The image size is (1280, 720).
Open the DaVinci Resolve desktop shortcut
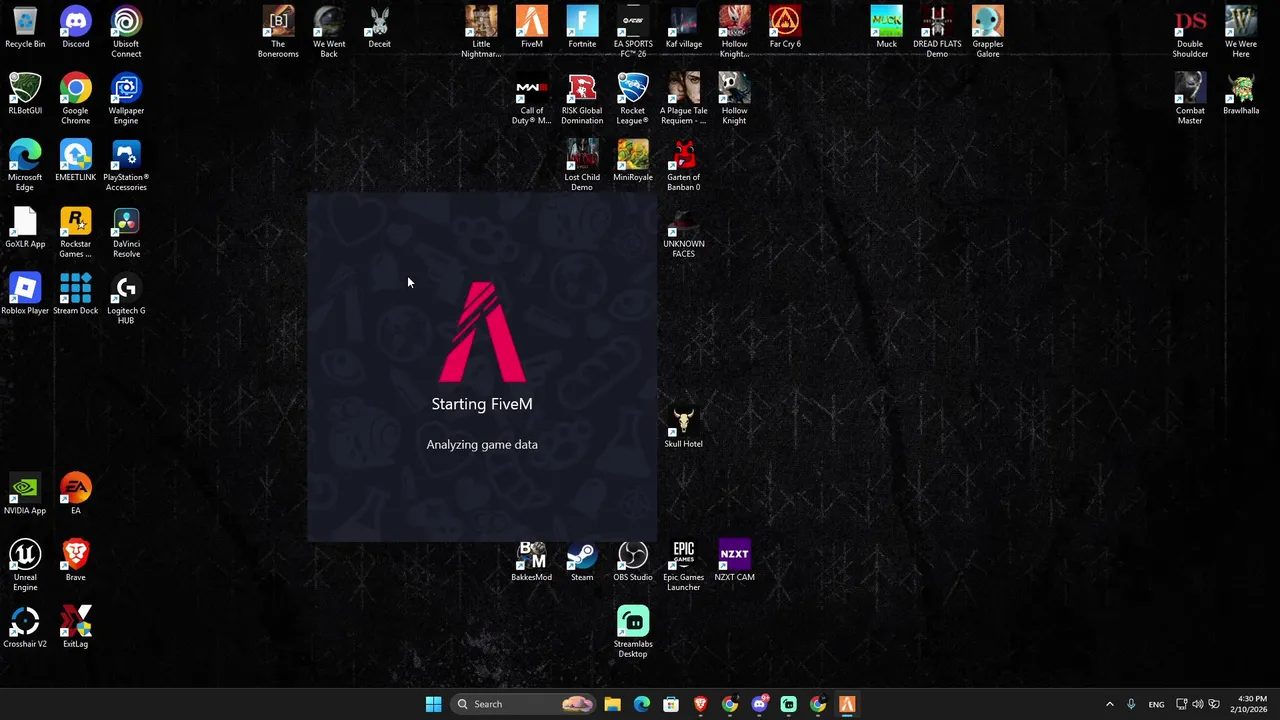click(126, 232)
